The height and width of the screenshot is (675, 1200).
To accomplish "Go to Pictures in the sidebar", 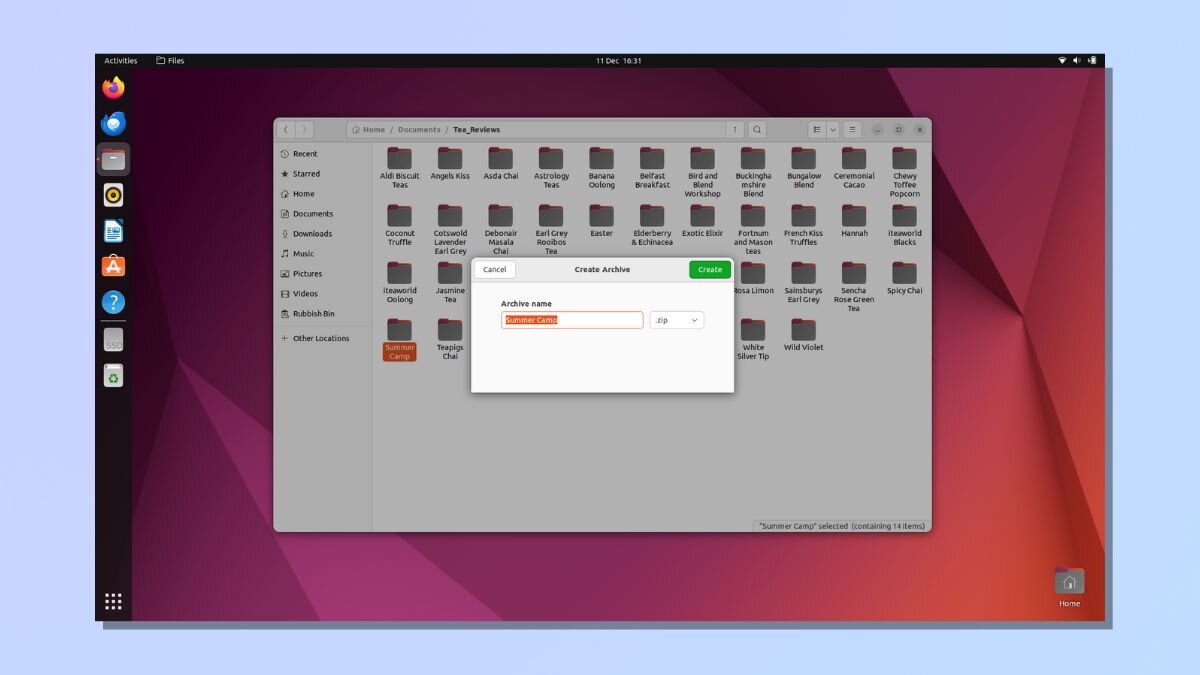I will [x=322, y=274].
